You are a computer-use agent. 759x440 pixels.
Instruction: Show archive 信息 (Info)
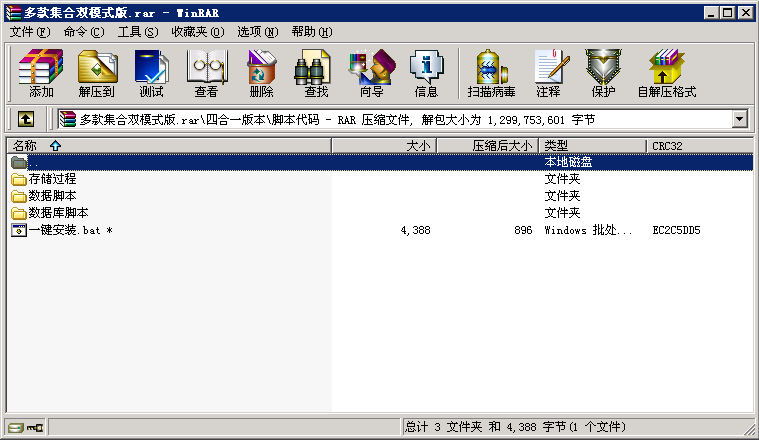point(426,73)
